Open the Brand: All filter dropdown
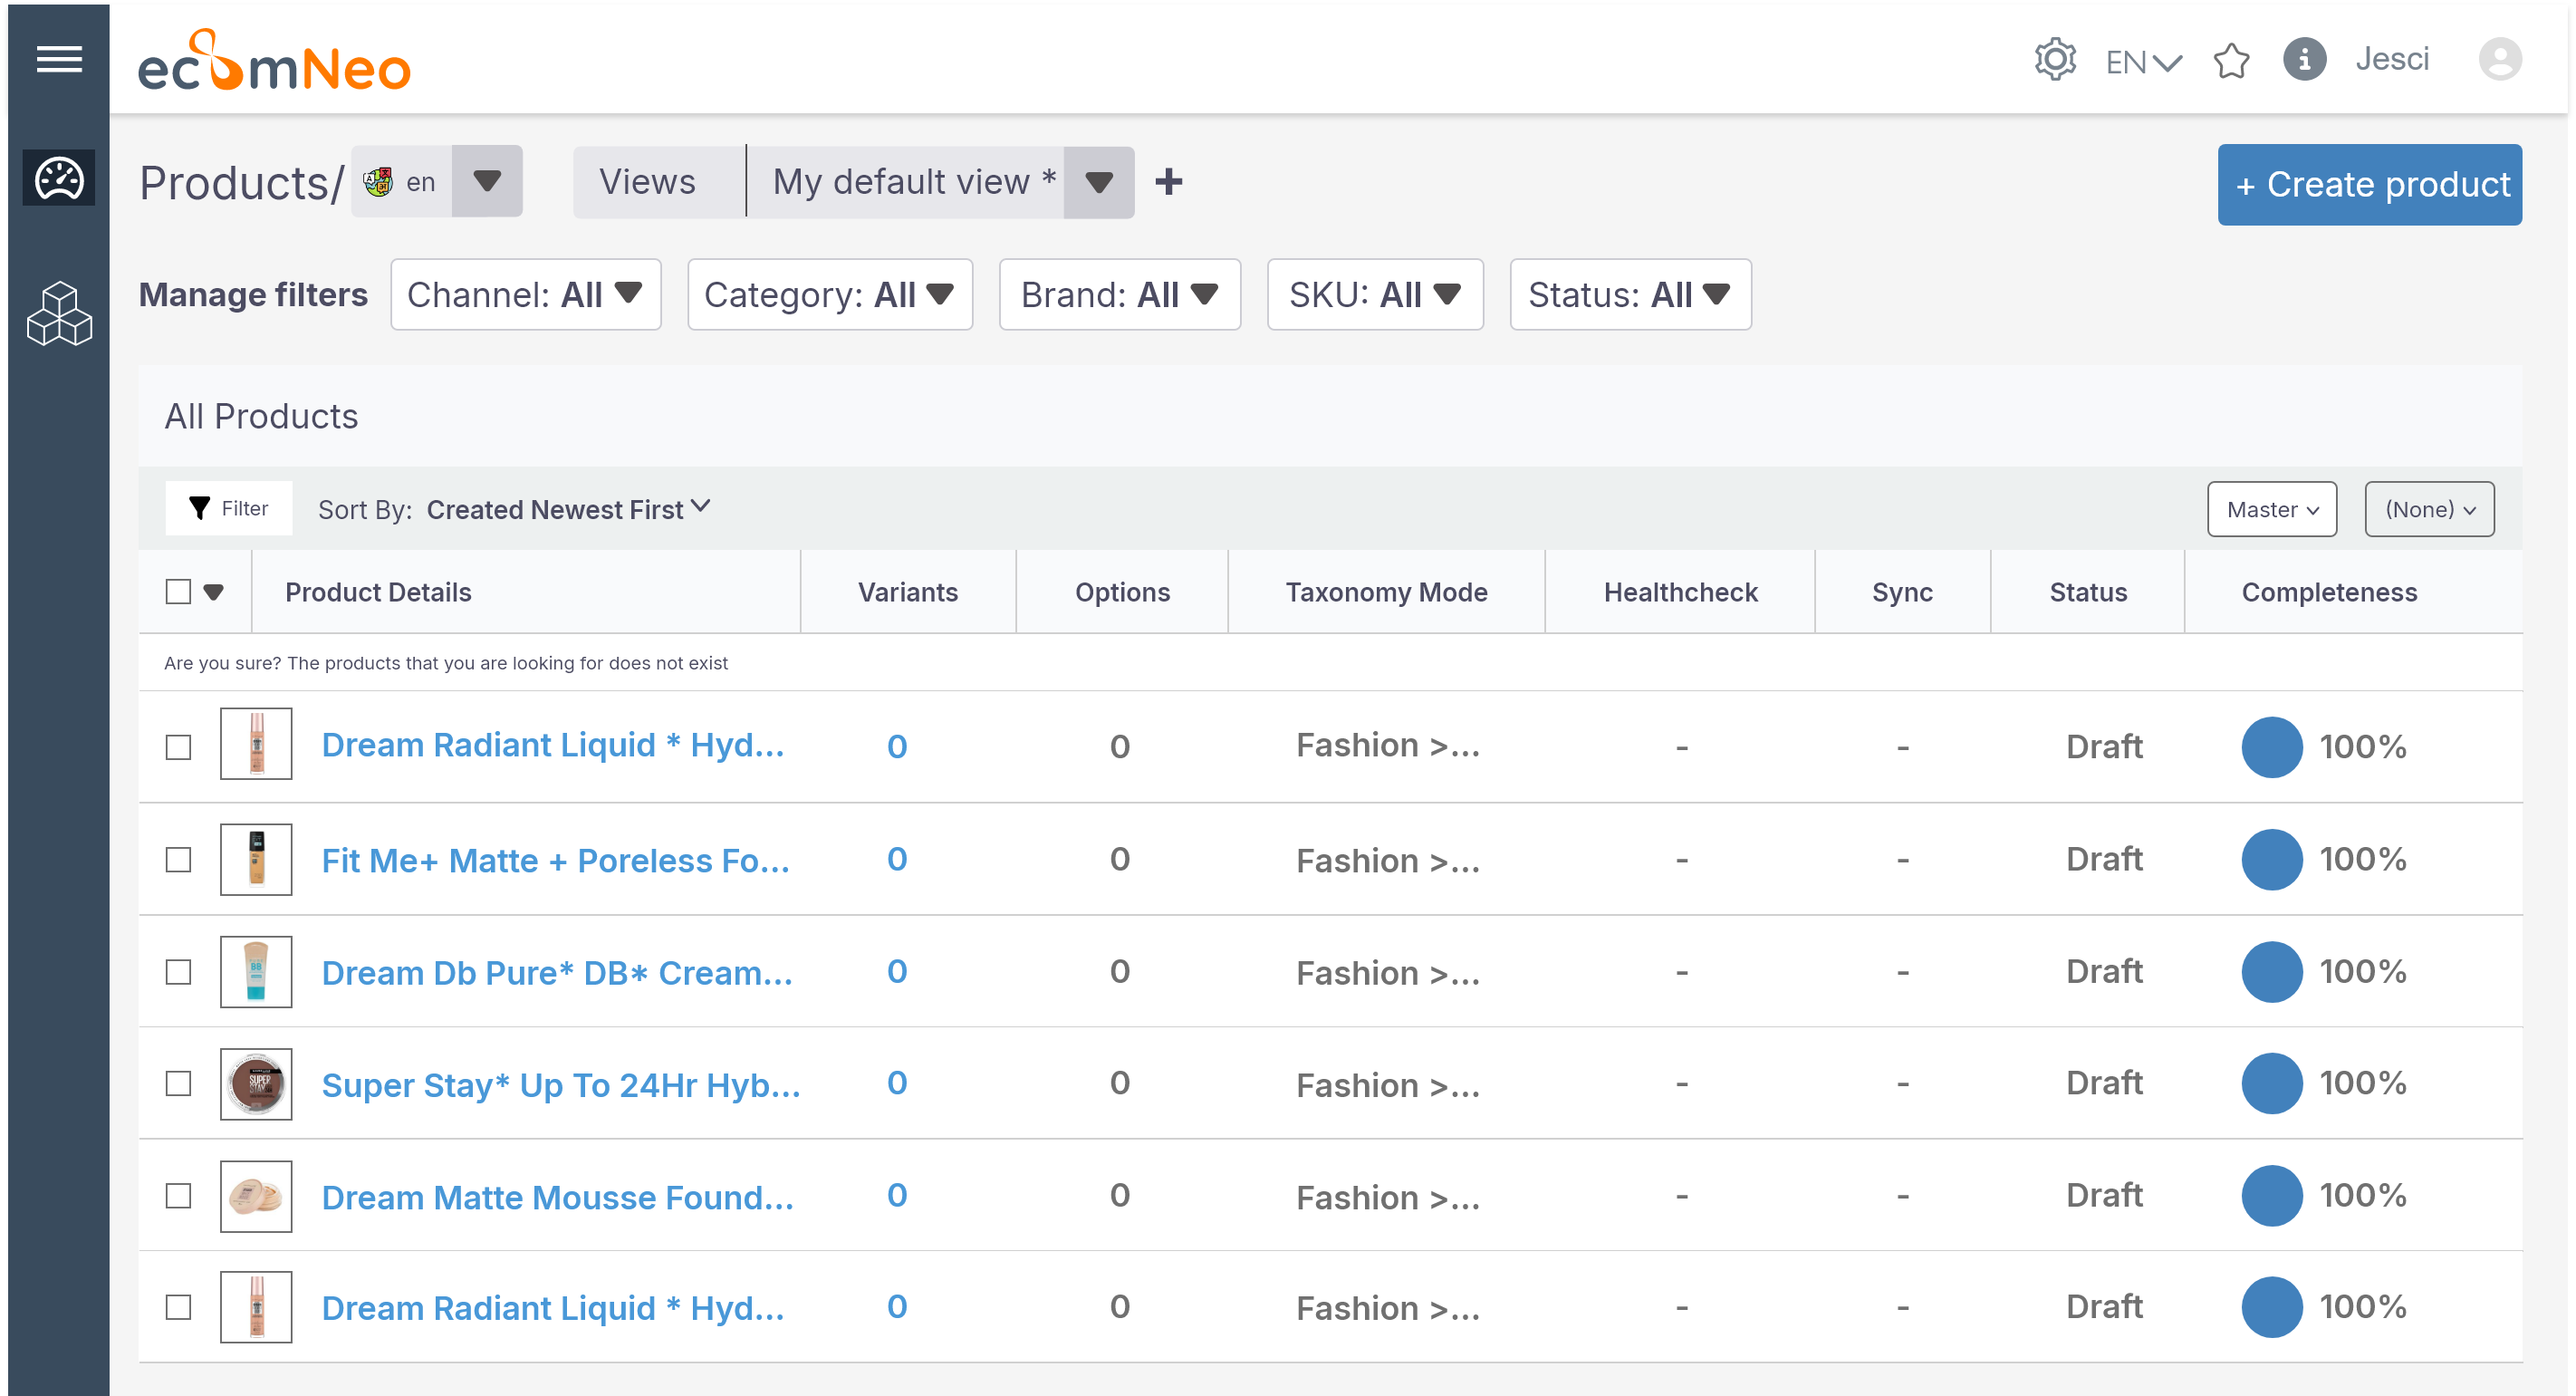Image resolution: width=2576 pixels, height=1396 pixels. [1119, 294]
